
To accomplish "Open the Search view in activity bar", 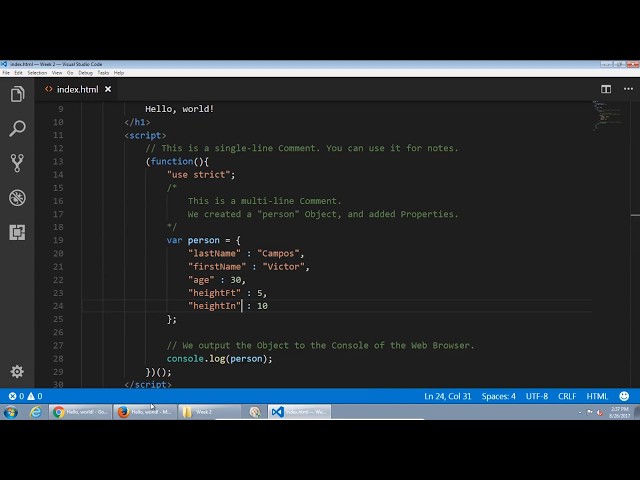I will click(x=17, y=129).
